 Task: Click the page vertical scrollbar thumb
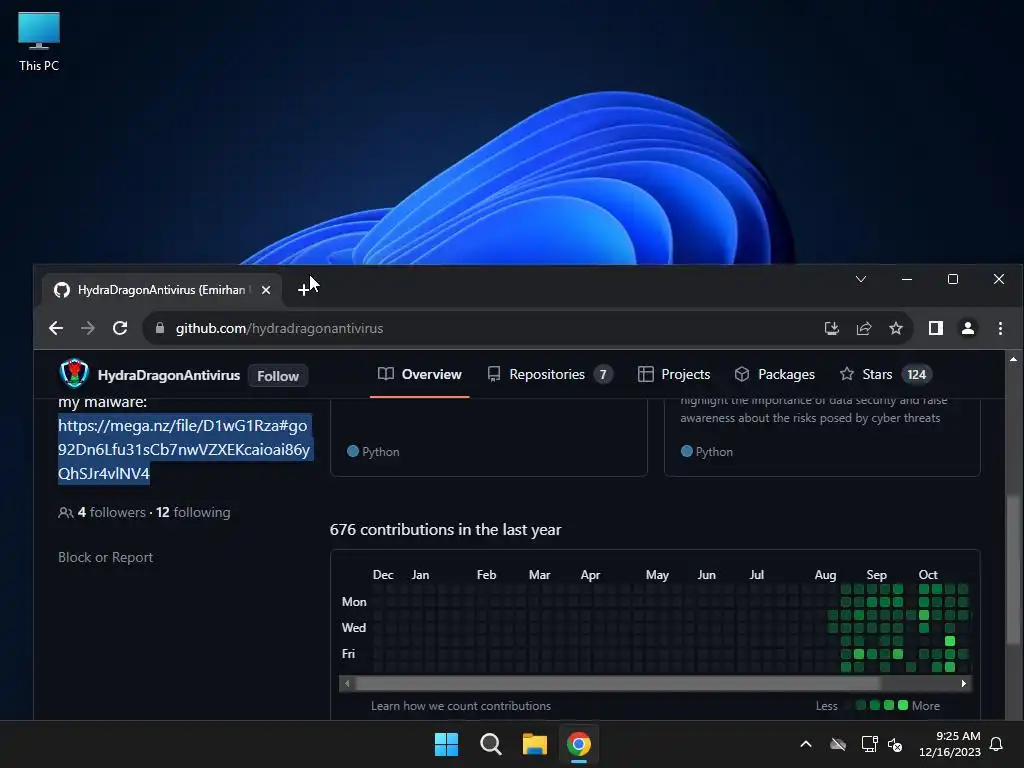tap(1013, 569)
